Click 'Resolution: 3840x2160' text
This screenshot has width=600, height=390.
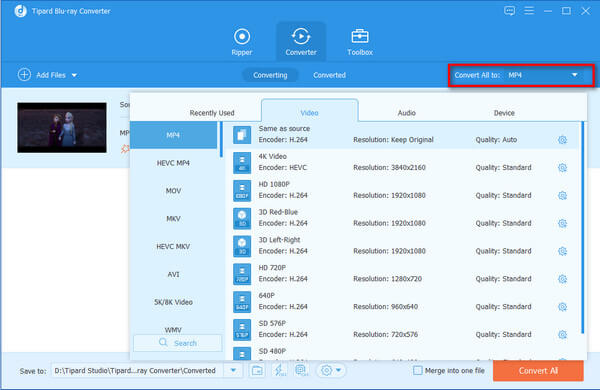click(x=389, y=168)
